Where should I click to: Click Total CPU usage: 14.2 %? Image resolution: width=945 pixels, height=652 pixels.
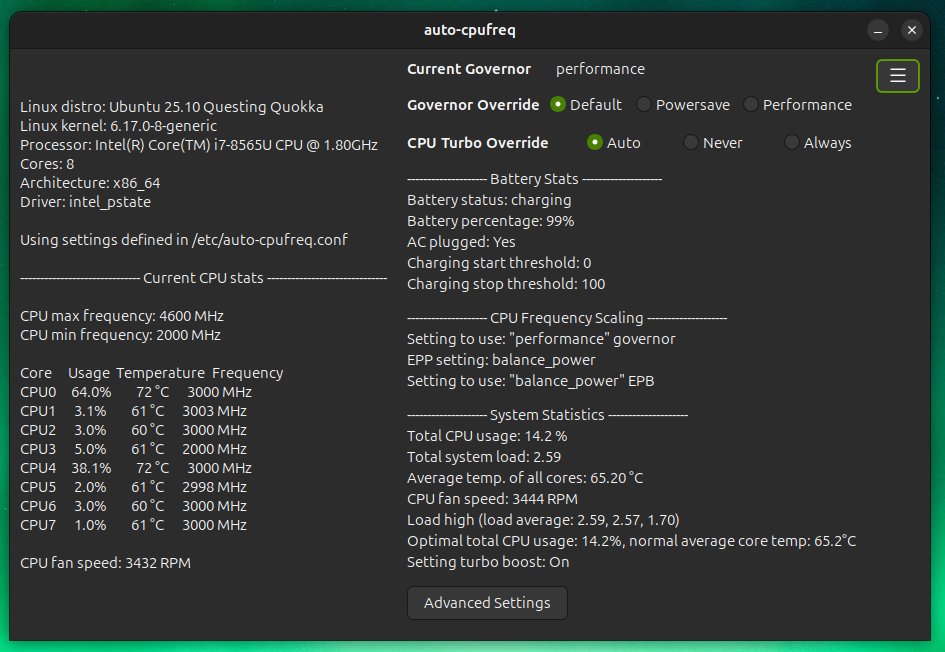487,436
